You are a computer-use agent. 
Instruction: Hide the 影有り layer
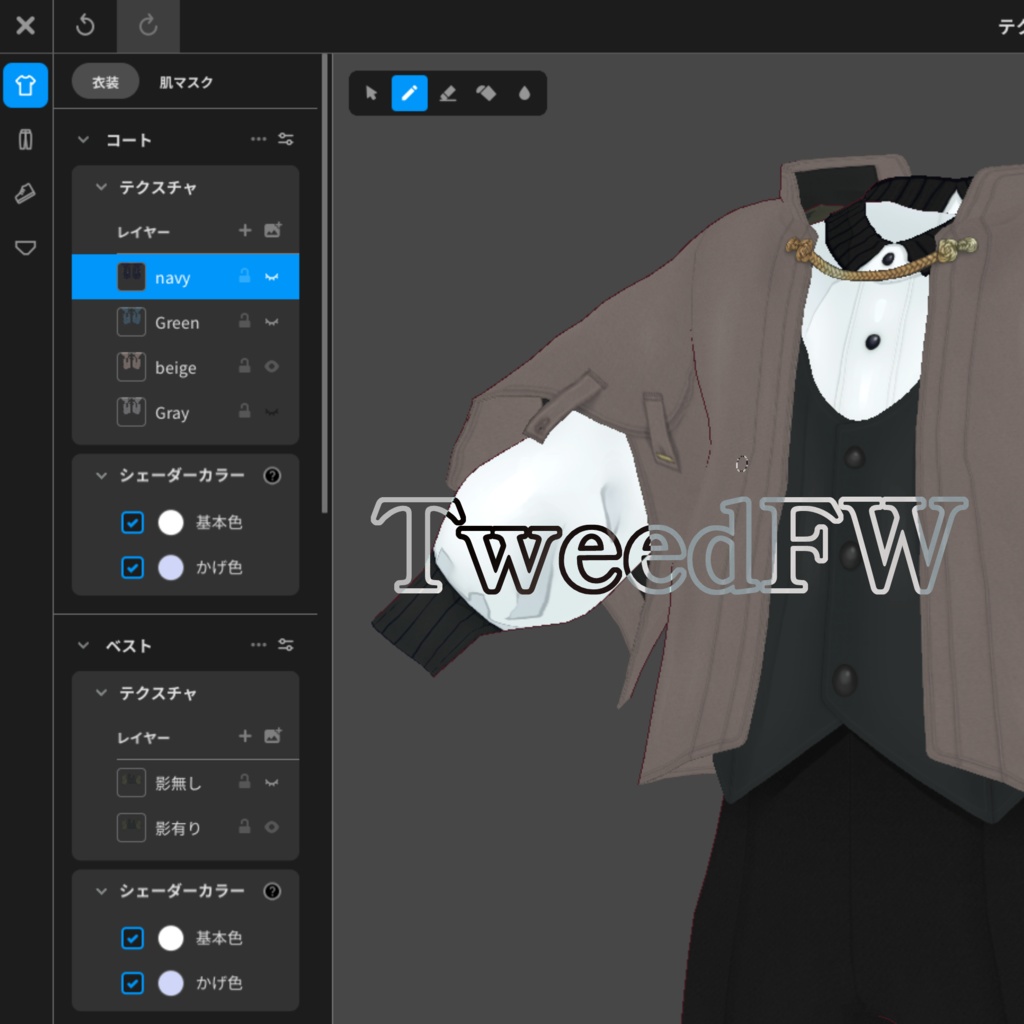[272, 827]
